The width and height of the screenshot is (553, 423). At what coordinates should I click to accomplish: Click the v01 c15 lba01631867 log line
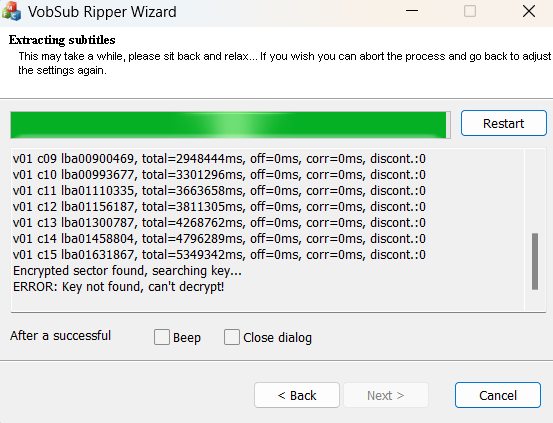(x=219, y=255)
